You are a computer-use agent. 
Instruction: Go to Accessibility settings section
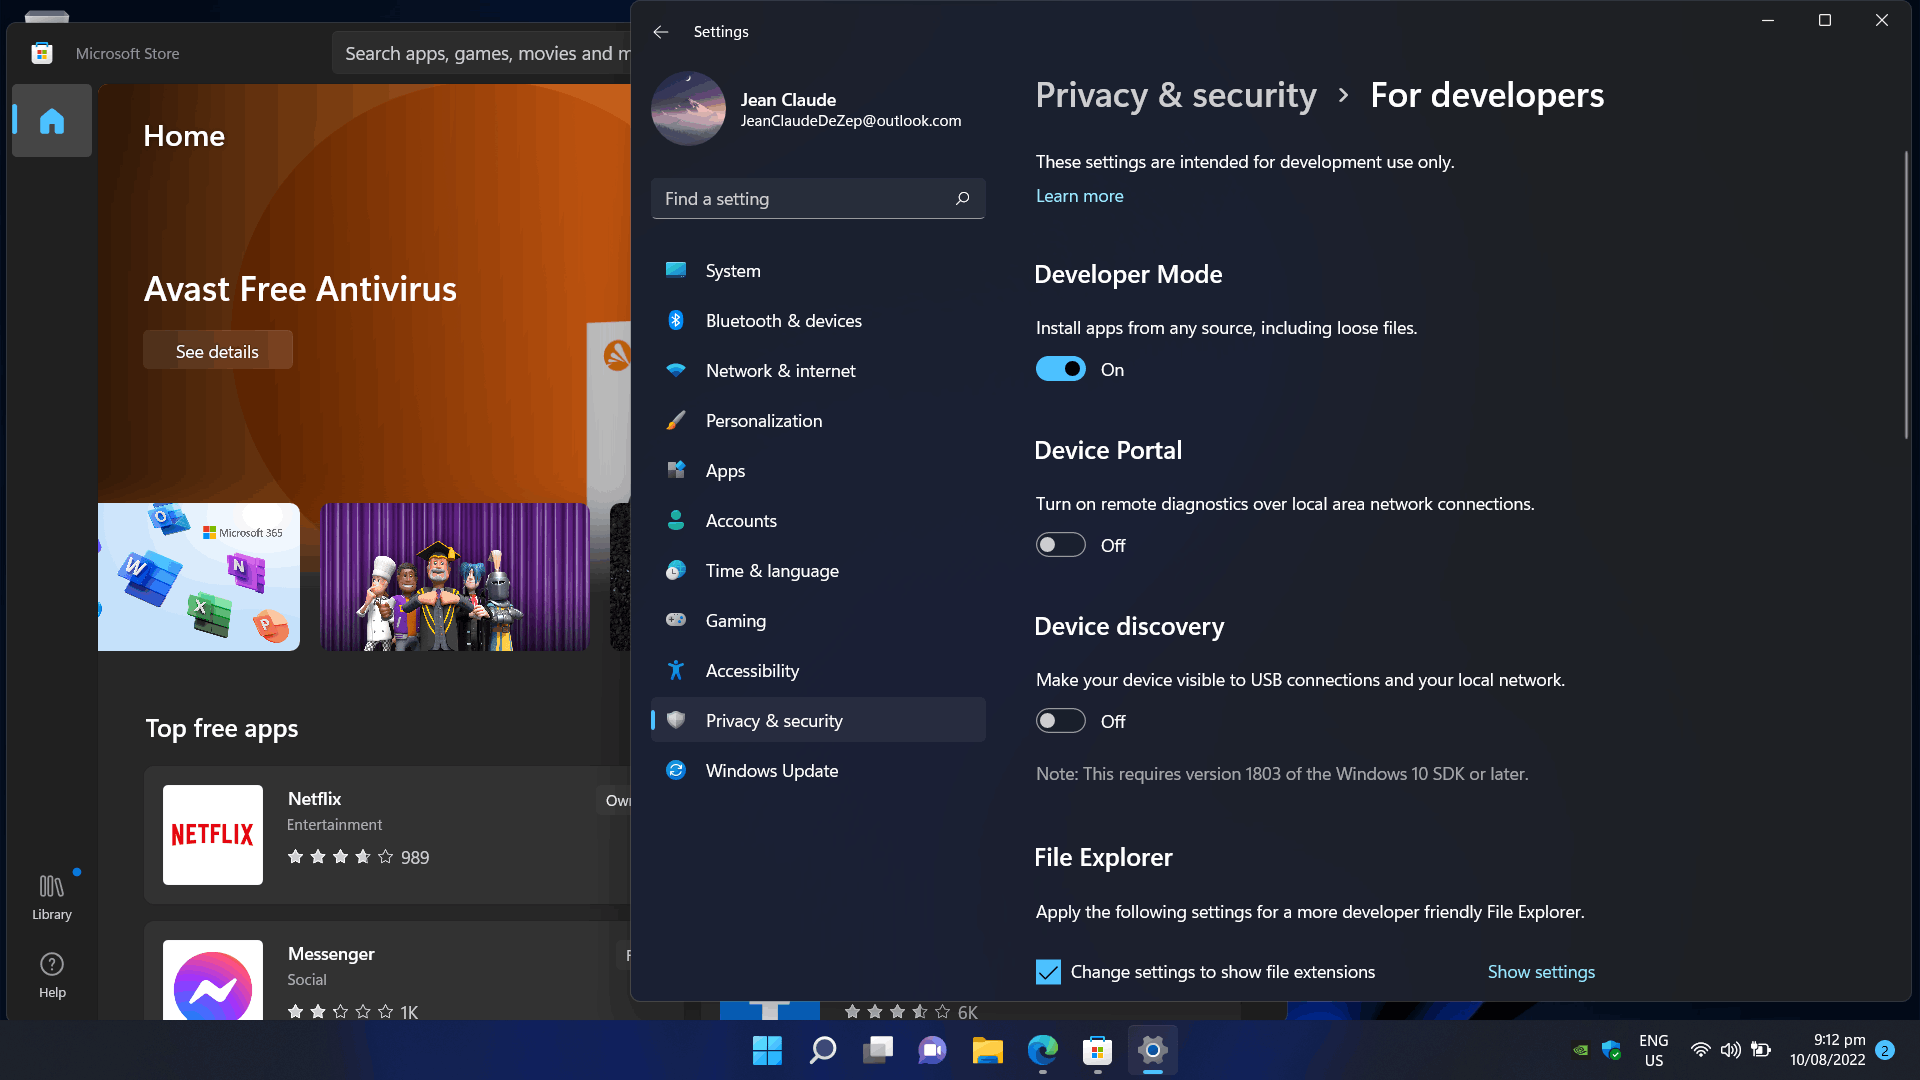(752, 671)
